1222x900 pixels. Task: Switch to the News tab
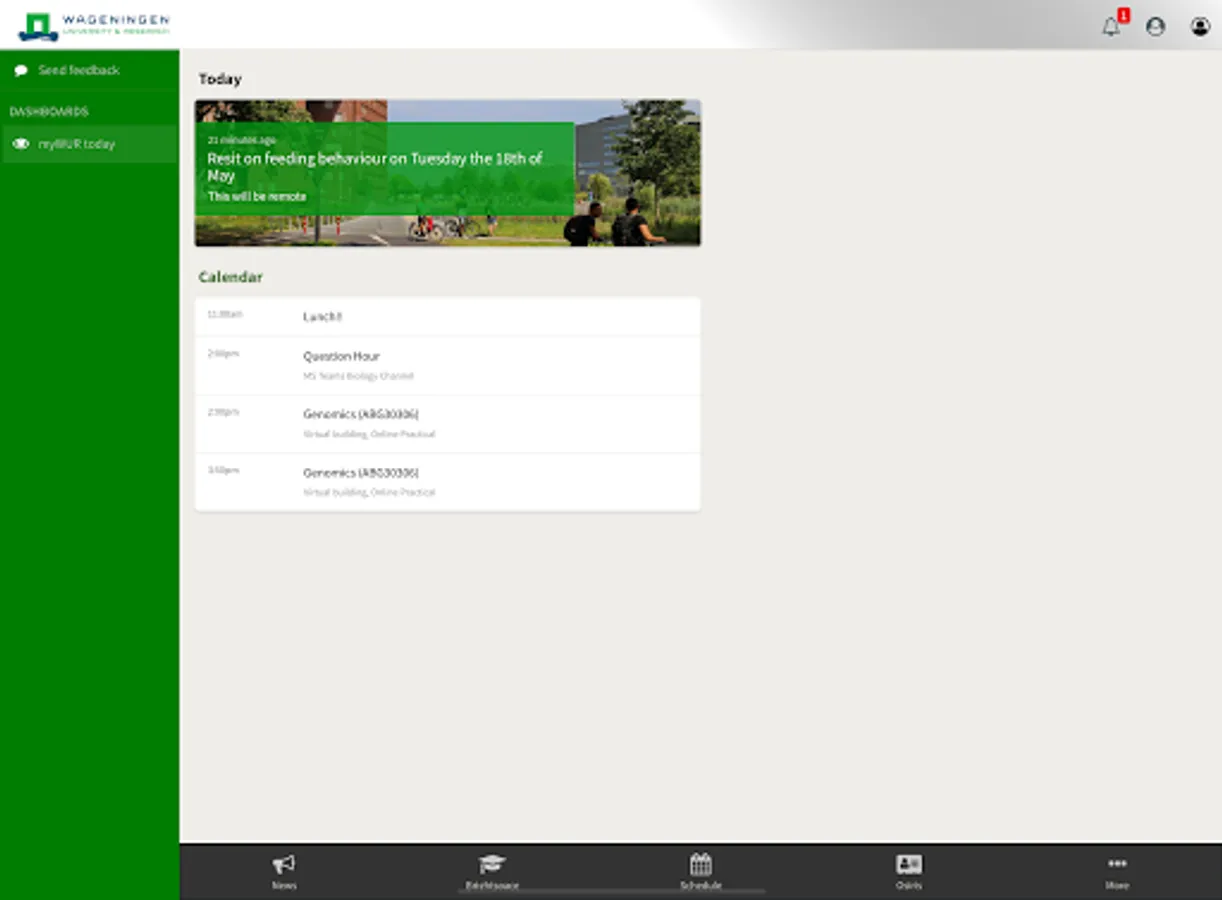click(x=284, y=872)
